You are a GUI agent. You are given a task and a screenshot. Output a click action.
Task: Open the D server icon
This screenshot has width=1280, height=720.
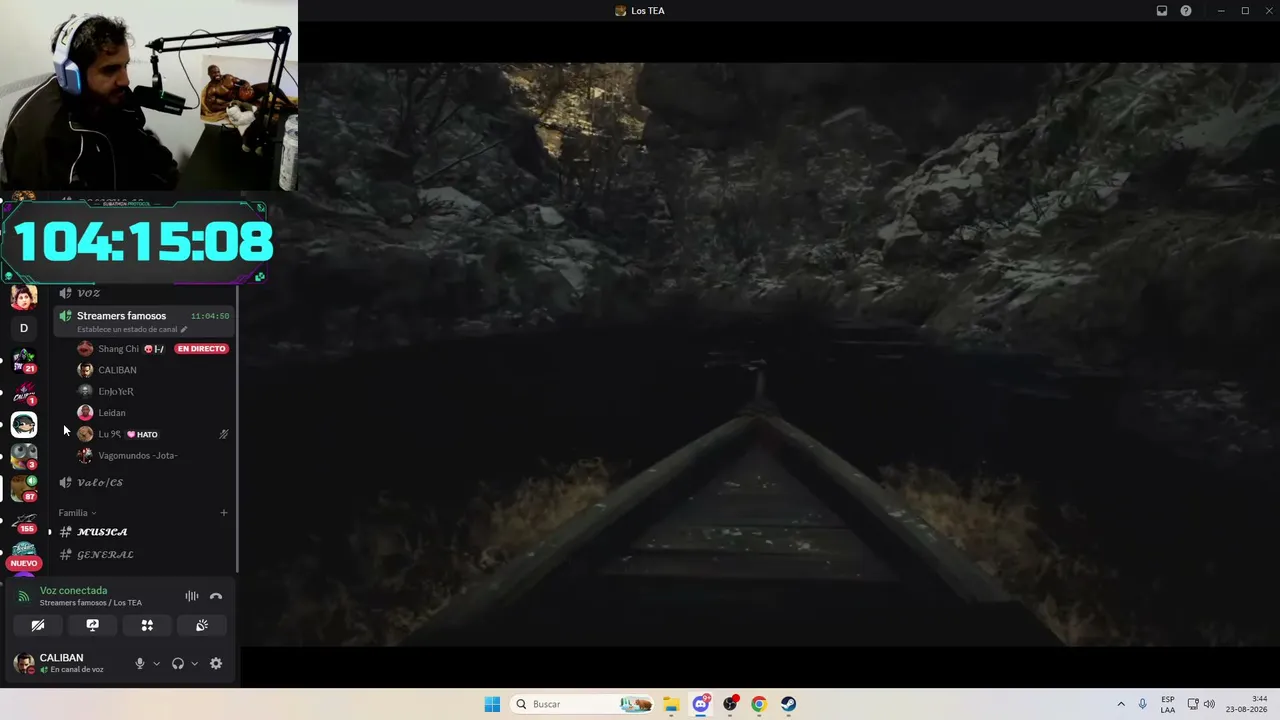tap(24, 328)
